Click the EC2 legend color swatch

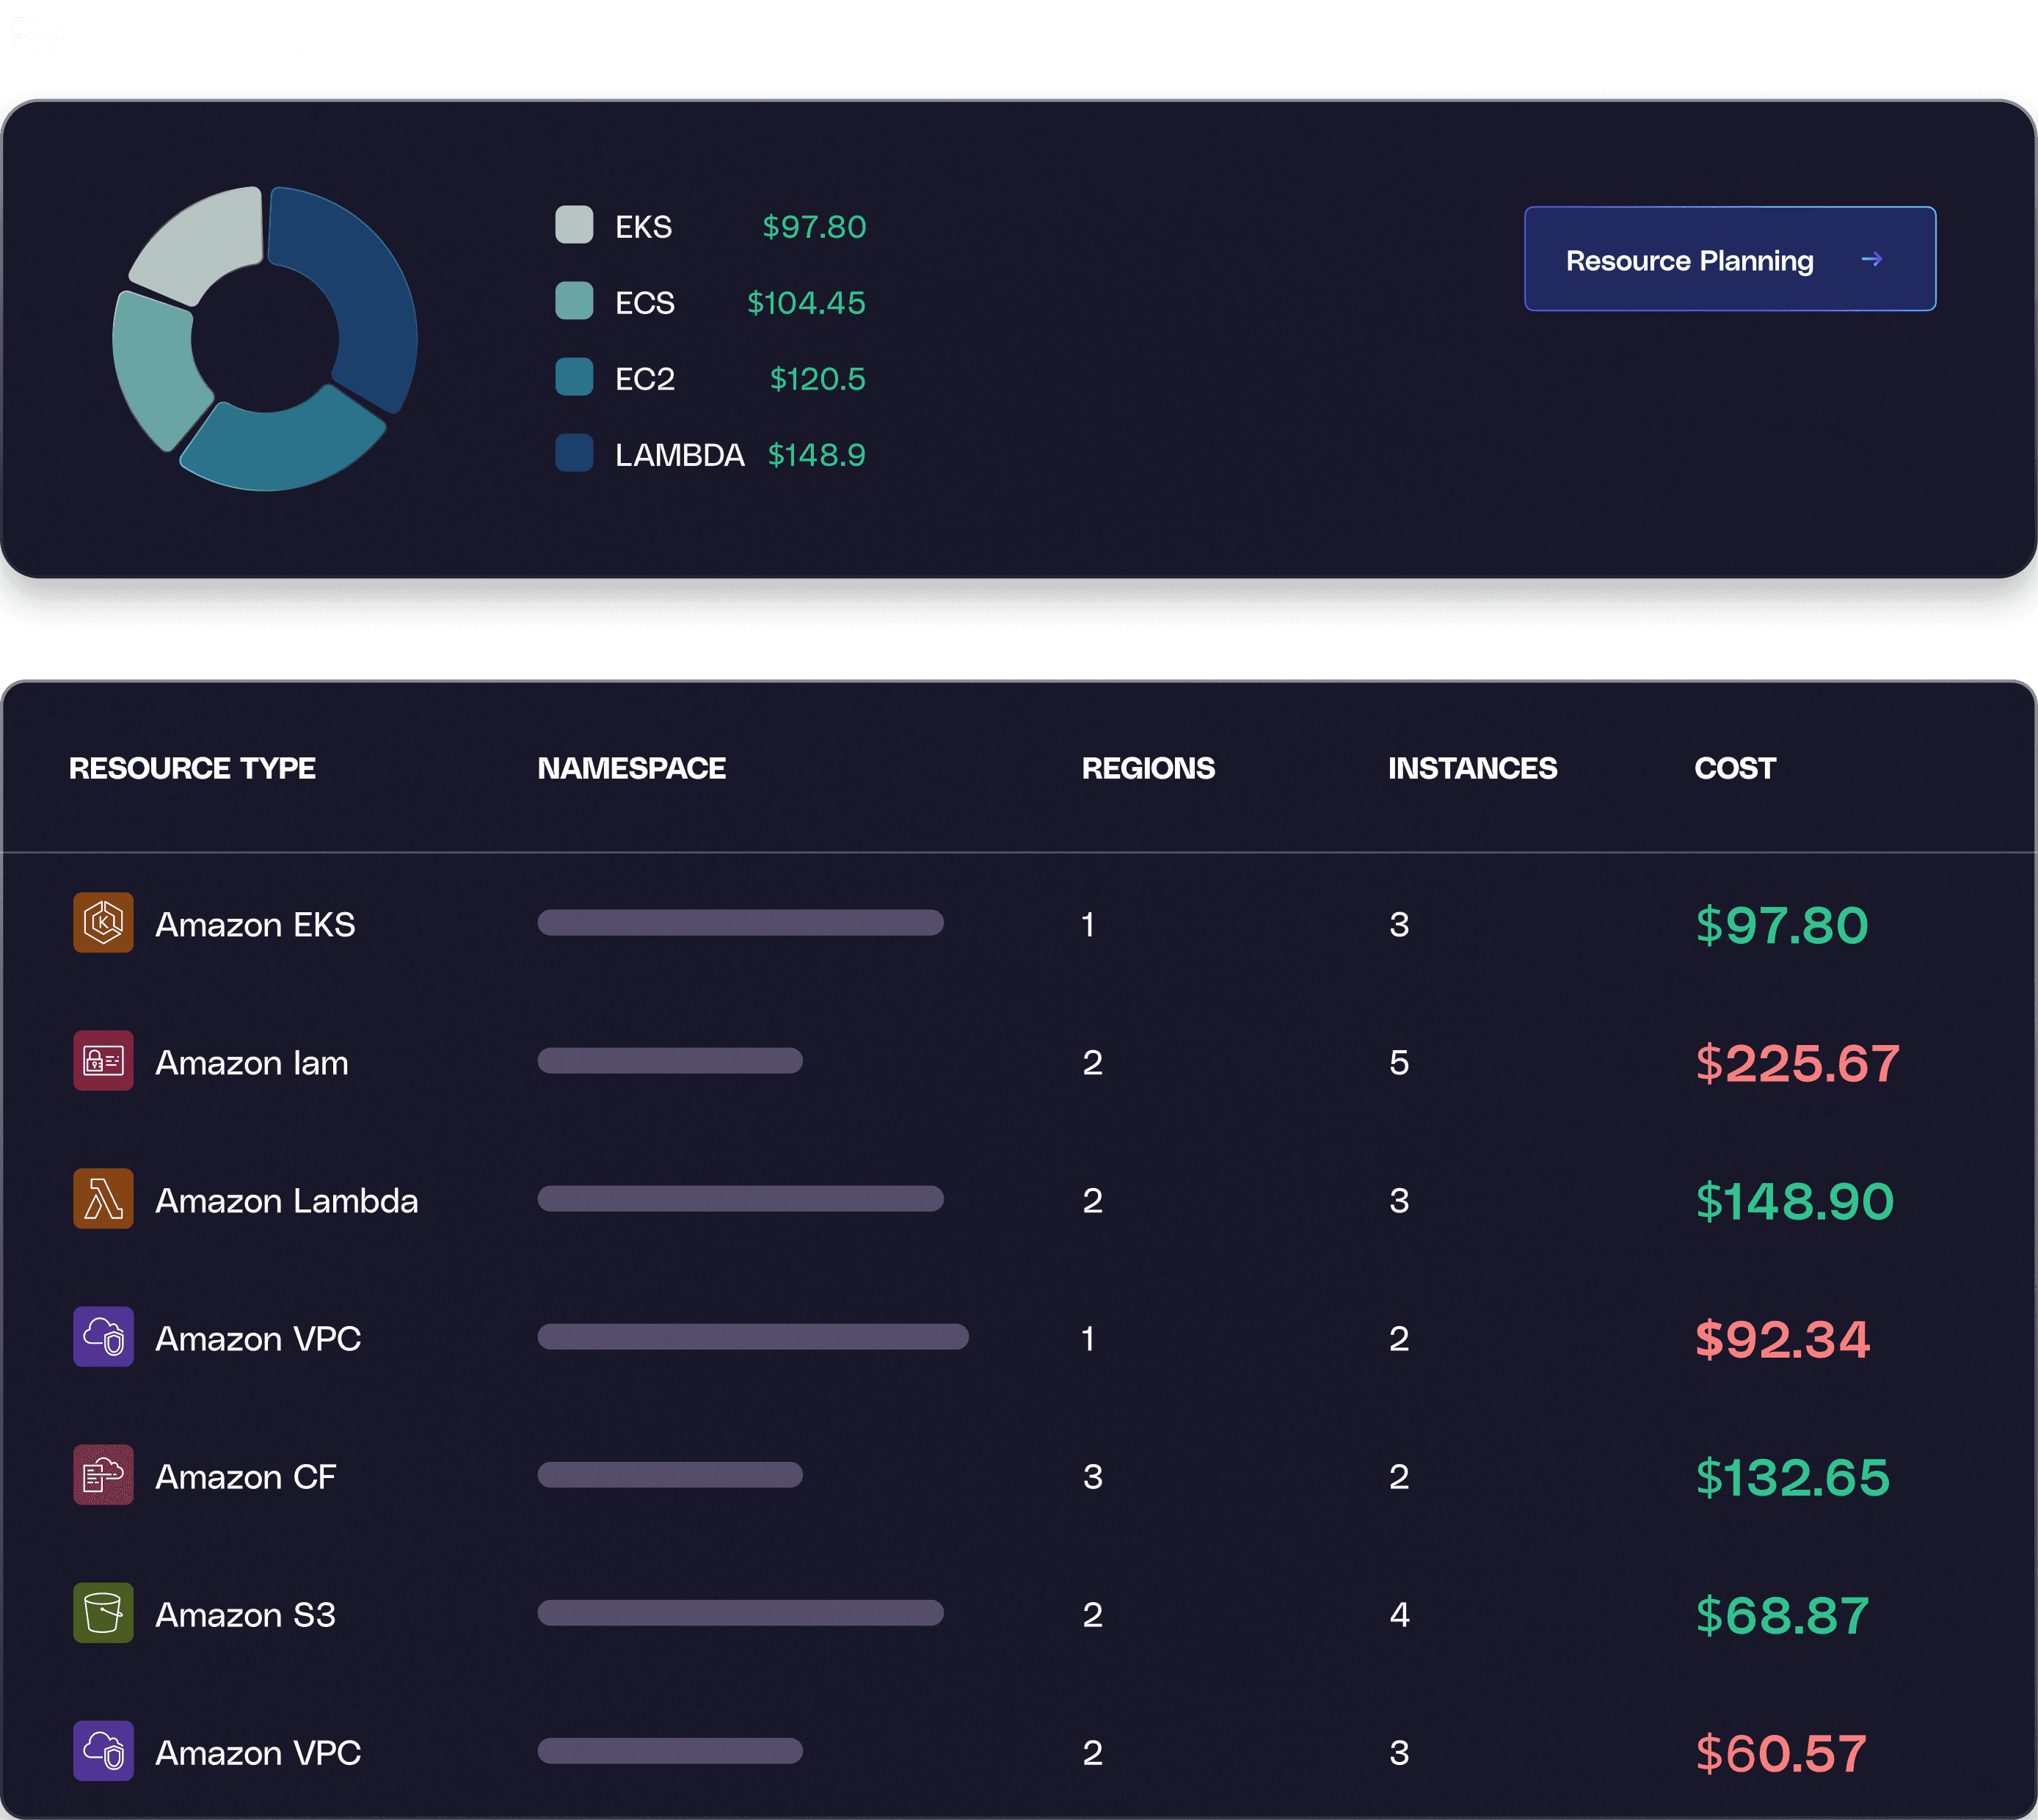click(x=574, y=377)
